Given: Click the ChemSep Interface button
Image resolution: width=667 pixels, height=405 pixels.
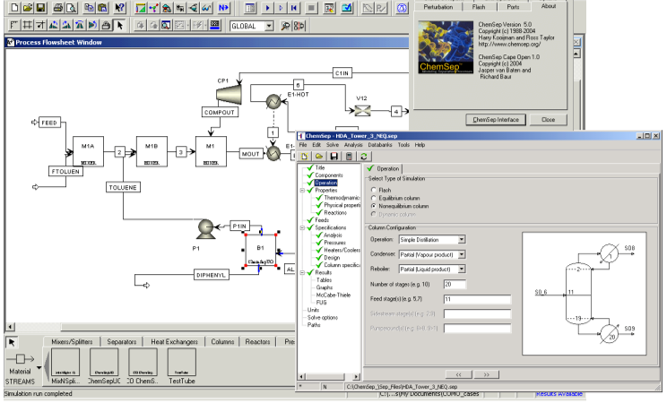Looking at the screenshot, I should click(x=496, y=120).
